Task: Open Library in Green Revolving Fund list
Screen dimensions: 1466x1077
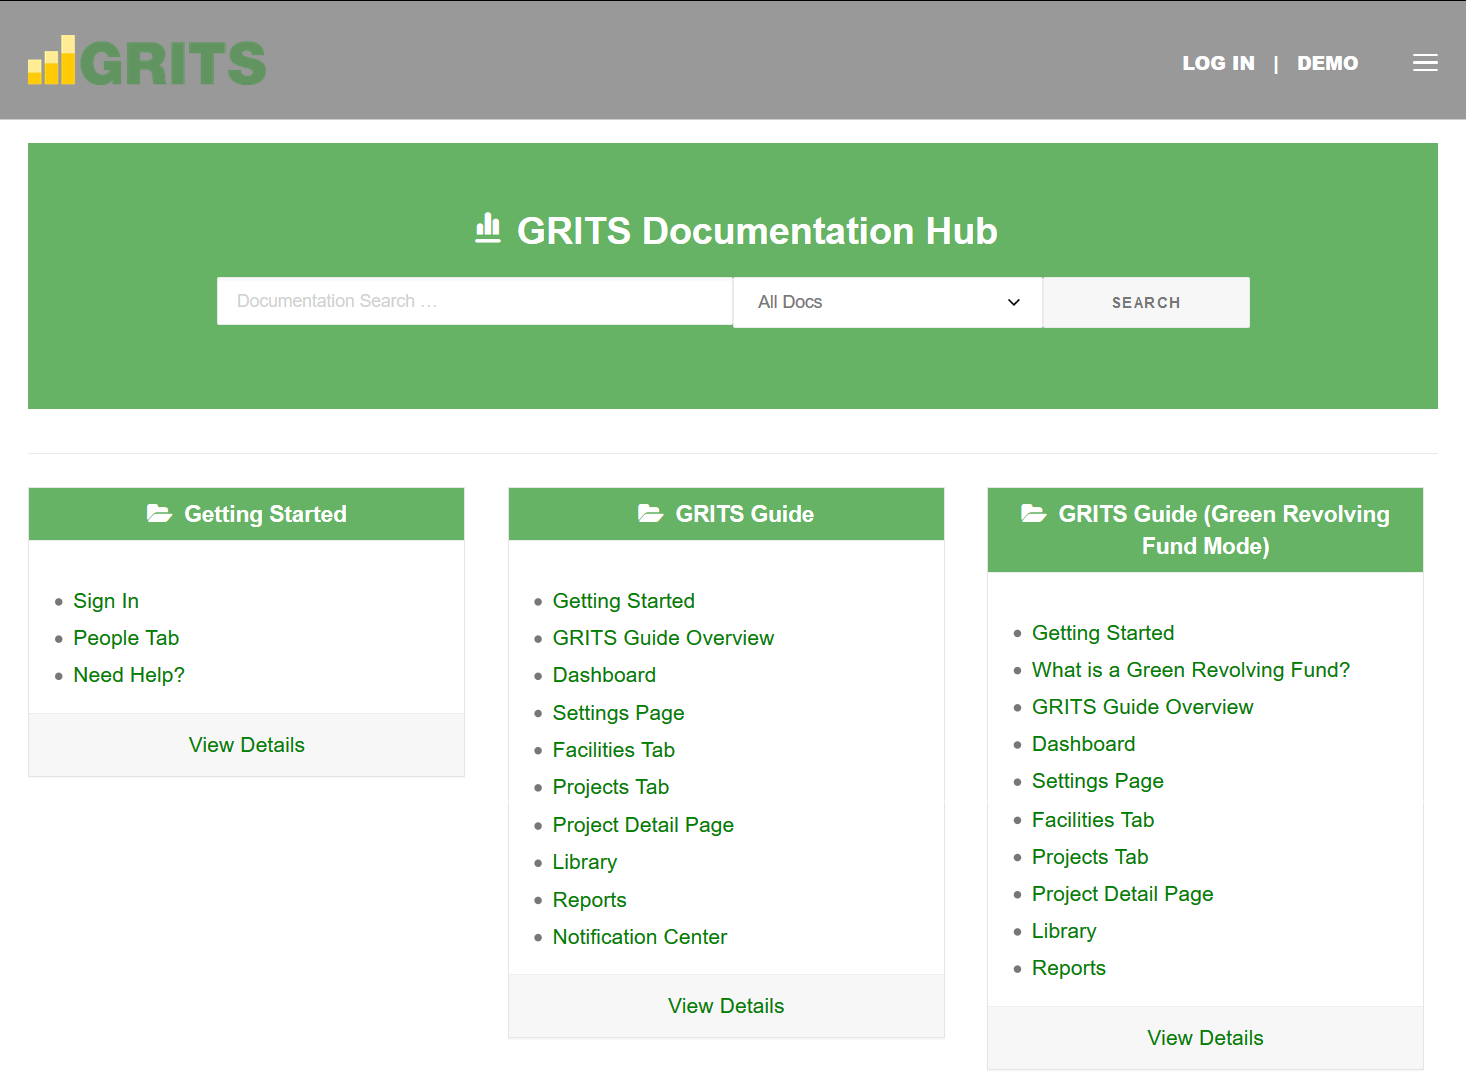Action: [1064, 931]
